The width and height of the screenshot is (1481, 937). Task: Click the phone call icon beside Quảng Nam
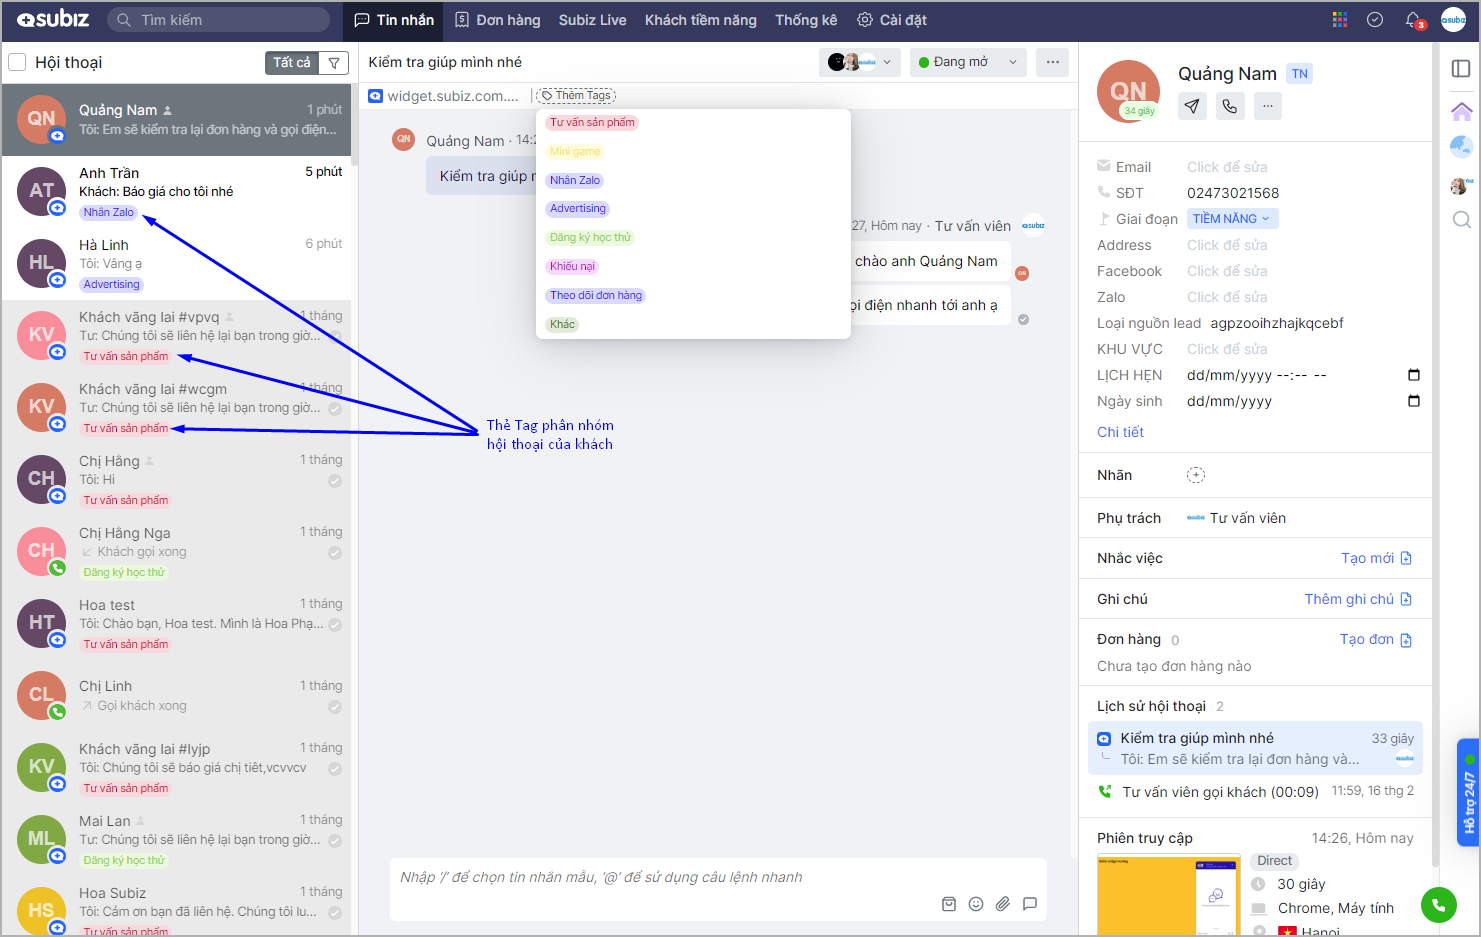(1230, 106)
